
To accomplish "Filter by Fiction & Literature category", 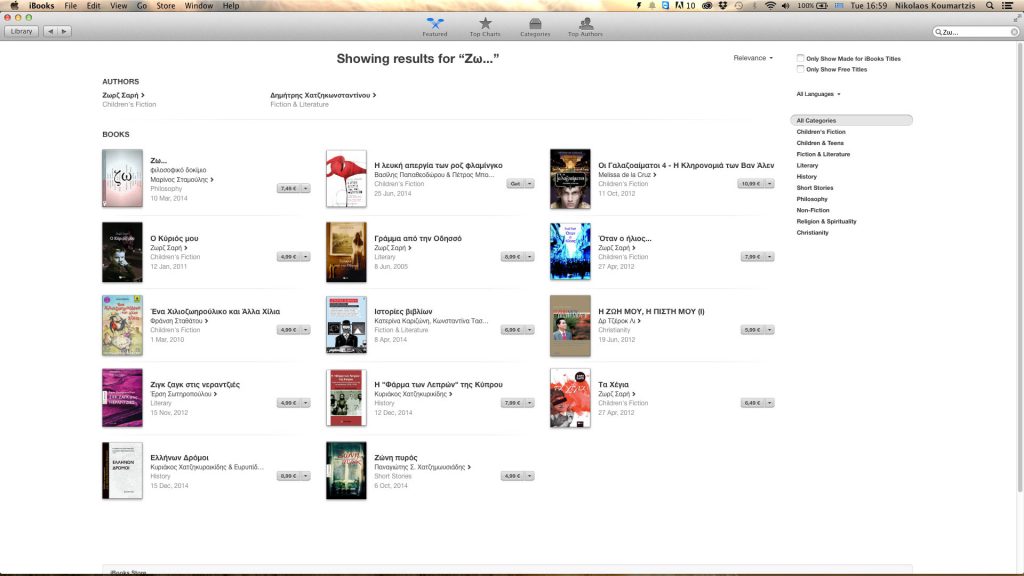I will point(823,154).
